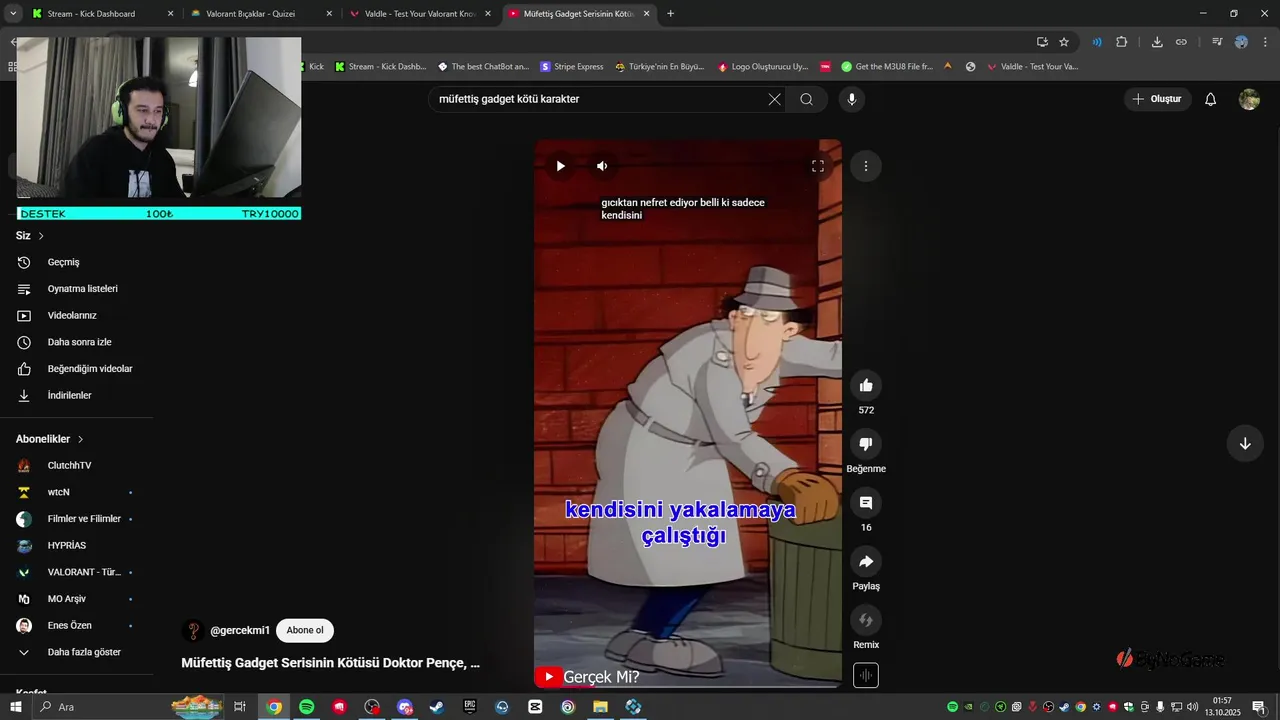Open Chrome profile avatar in toolbar

pos(1241,42)
